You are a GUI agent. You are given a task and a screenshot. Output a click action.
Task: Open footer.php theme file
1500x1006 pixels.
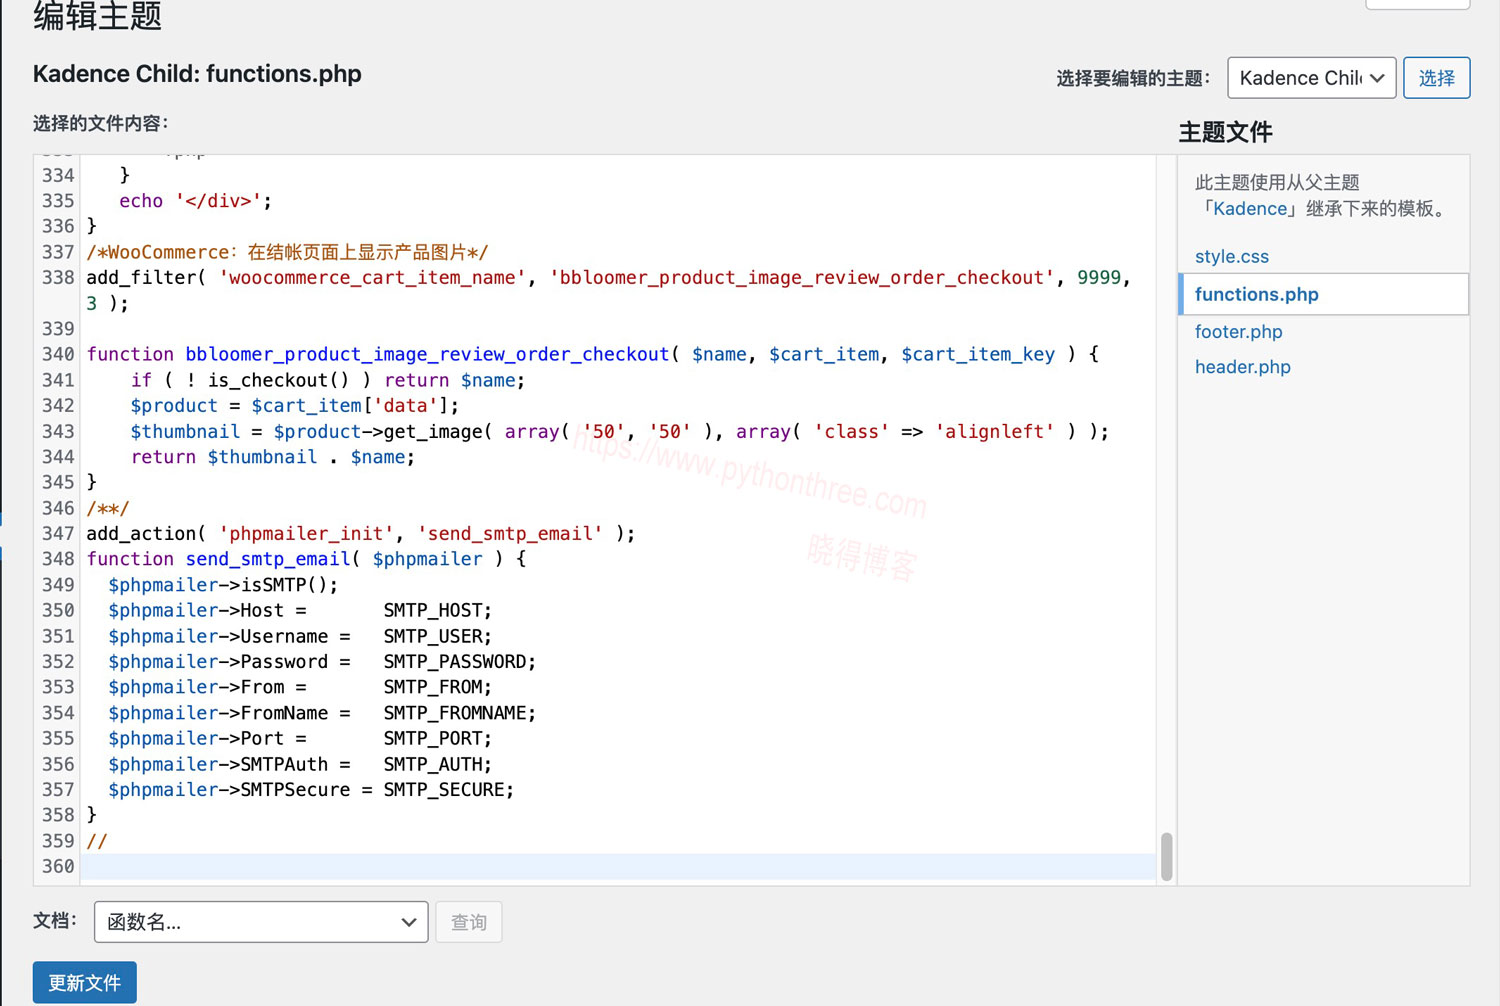point(1238,331)
